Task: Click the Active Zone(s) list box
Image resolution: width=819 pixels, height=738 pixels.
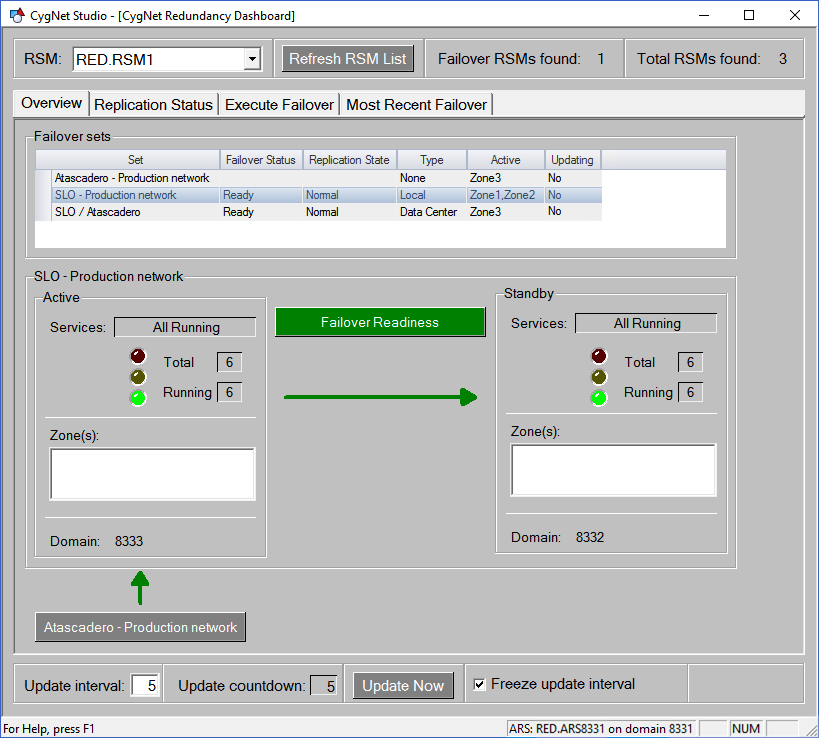Action: [x=153, y=474]
